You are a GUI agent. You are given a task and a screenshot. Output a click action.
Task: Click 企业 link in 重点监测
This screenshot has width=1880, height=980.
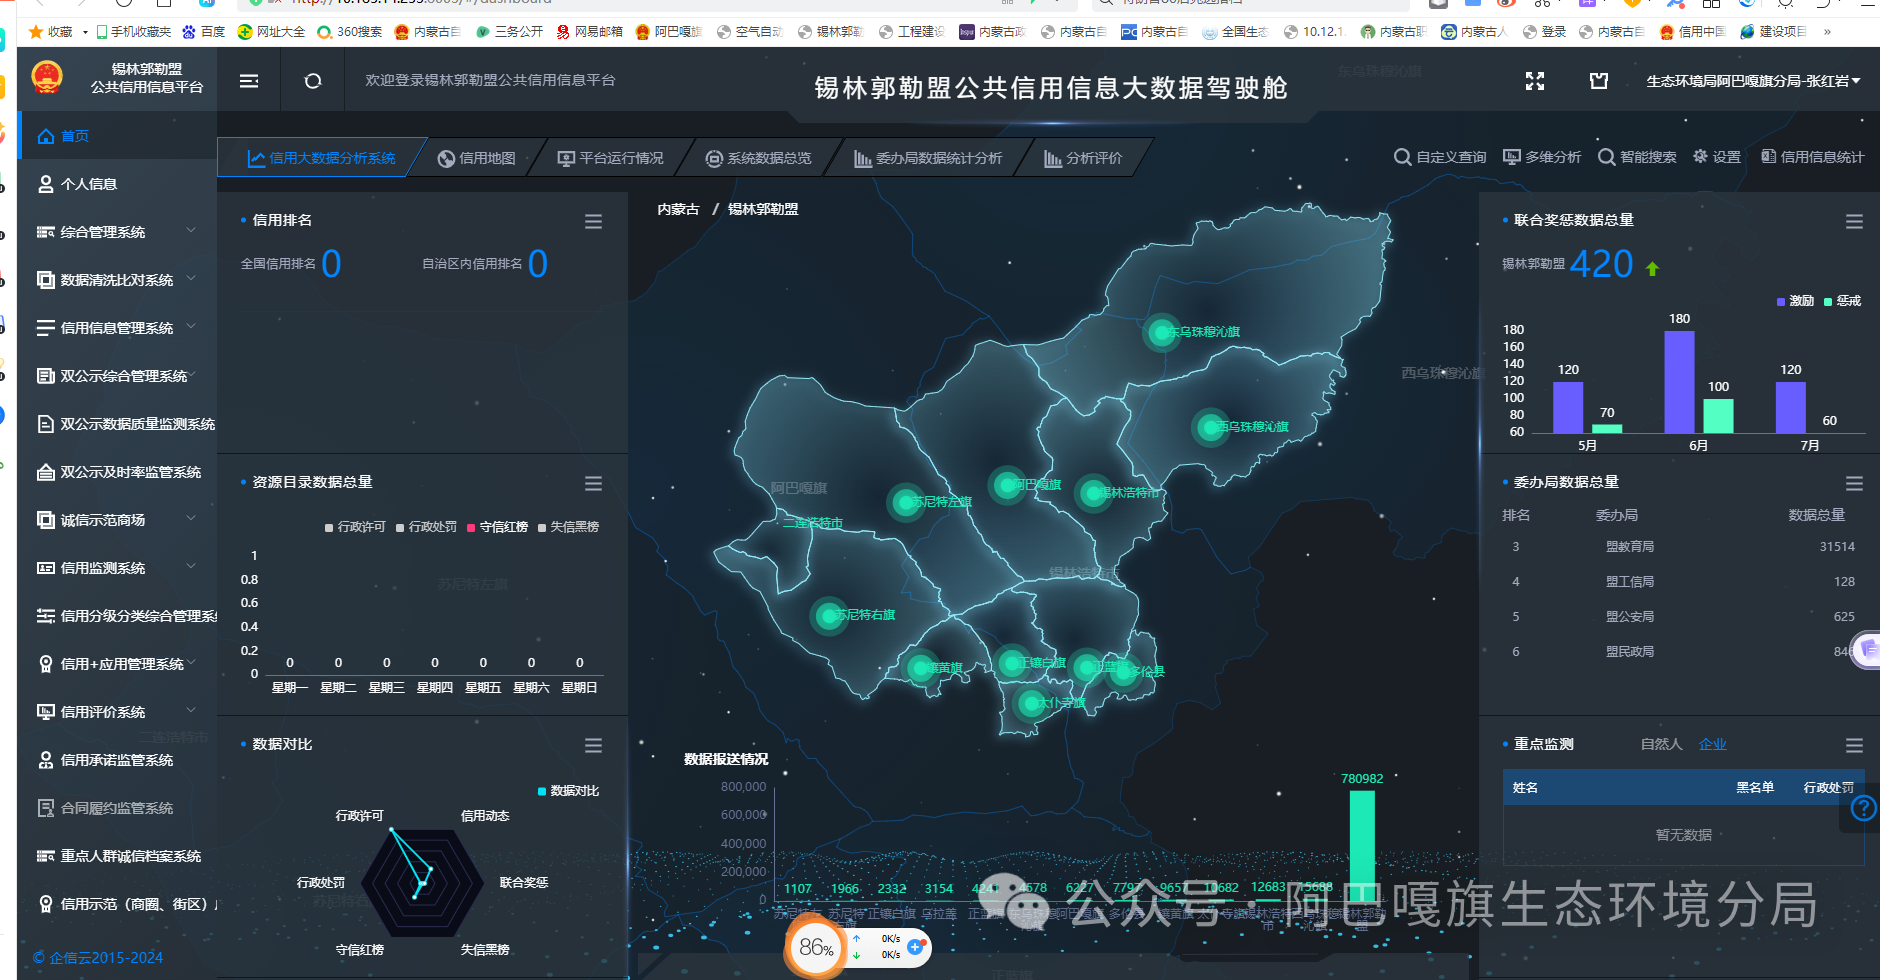point(1712,744)
